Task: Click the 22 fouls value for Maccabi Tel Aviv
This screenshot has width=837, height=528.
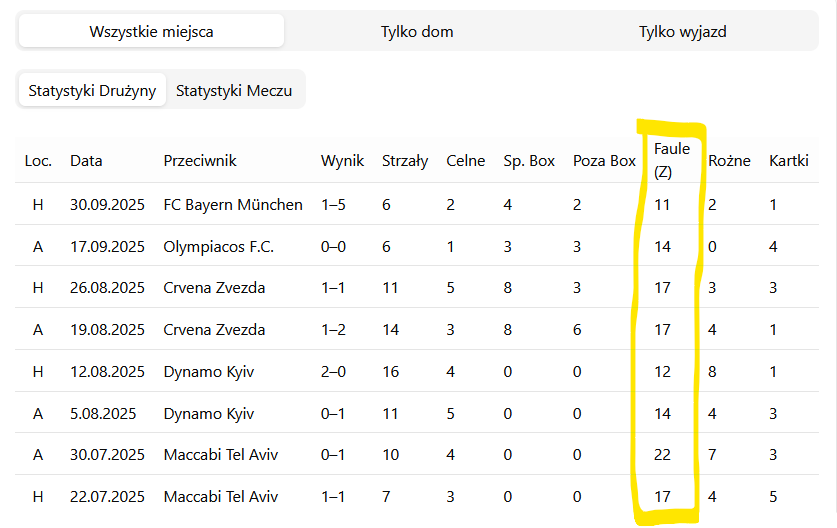Action: point(662,455)
